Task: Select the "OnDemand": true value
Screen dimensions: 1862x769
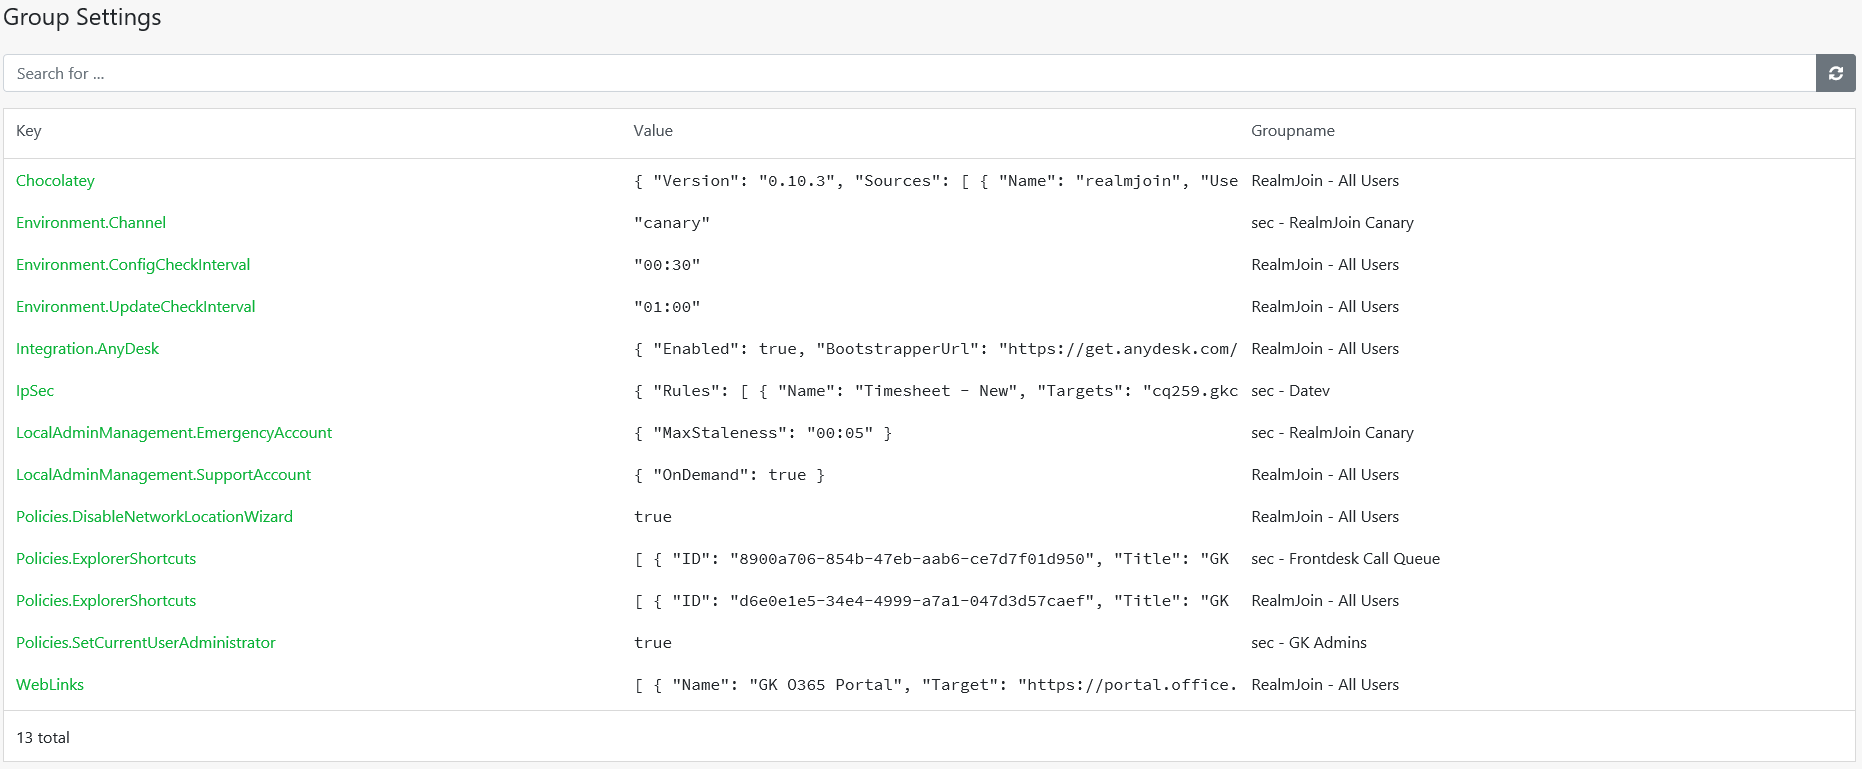Action: point(729,475)
